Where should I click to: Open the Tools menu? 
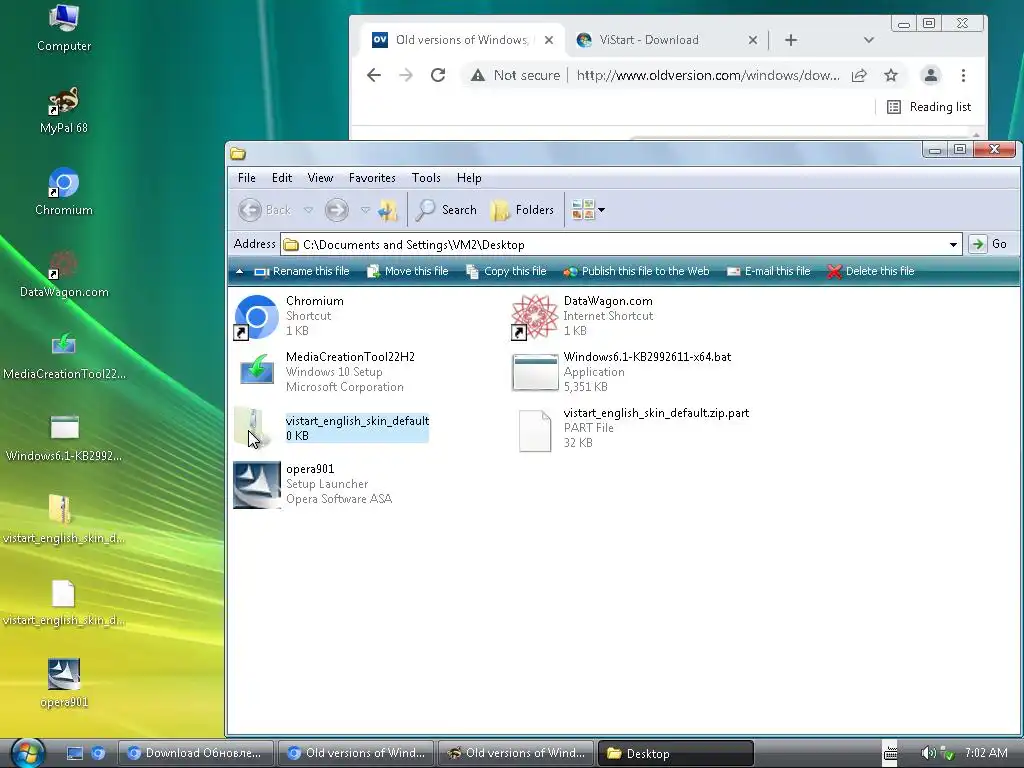(x=426, y=178)
